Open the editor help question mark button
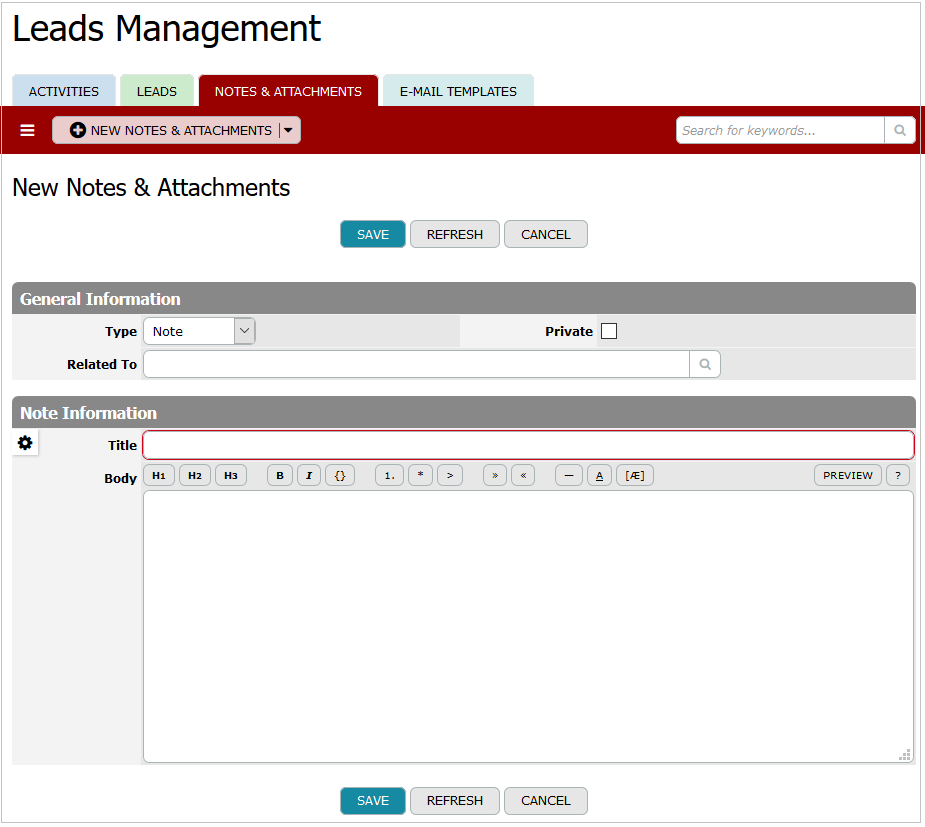 pos(897,476)
